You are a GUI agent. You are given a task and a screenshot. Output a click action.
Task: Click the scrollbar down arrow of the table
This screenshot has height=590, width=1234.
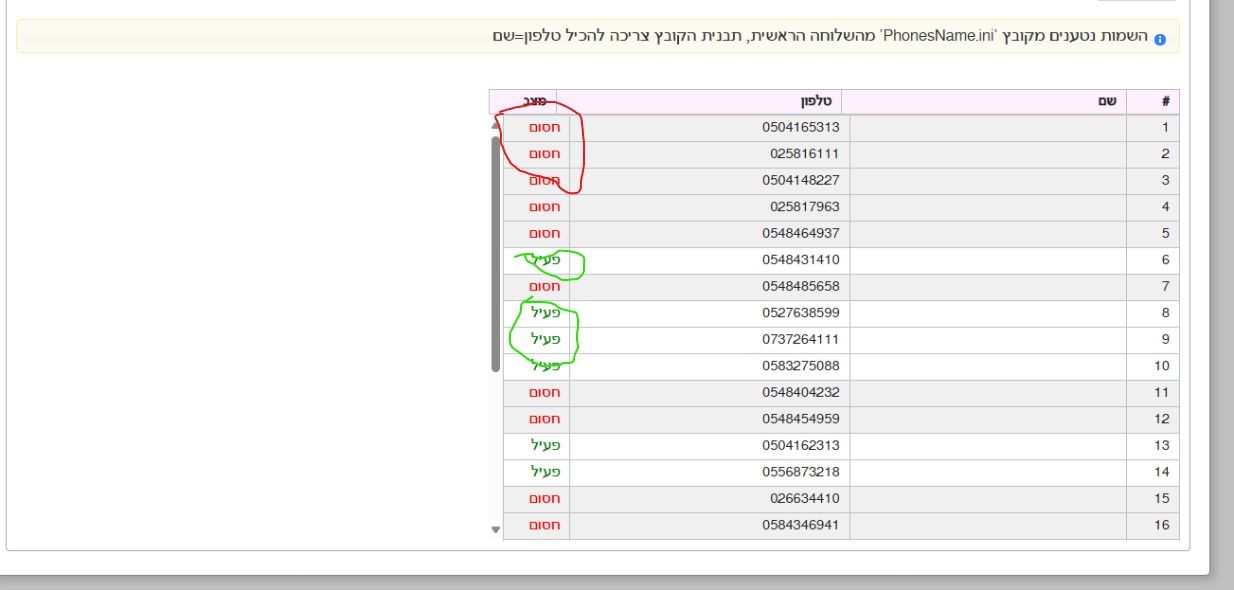coord(496,529)
